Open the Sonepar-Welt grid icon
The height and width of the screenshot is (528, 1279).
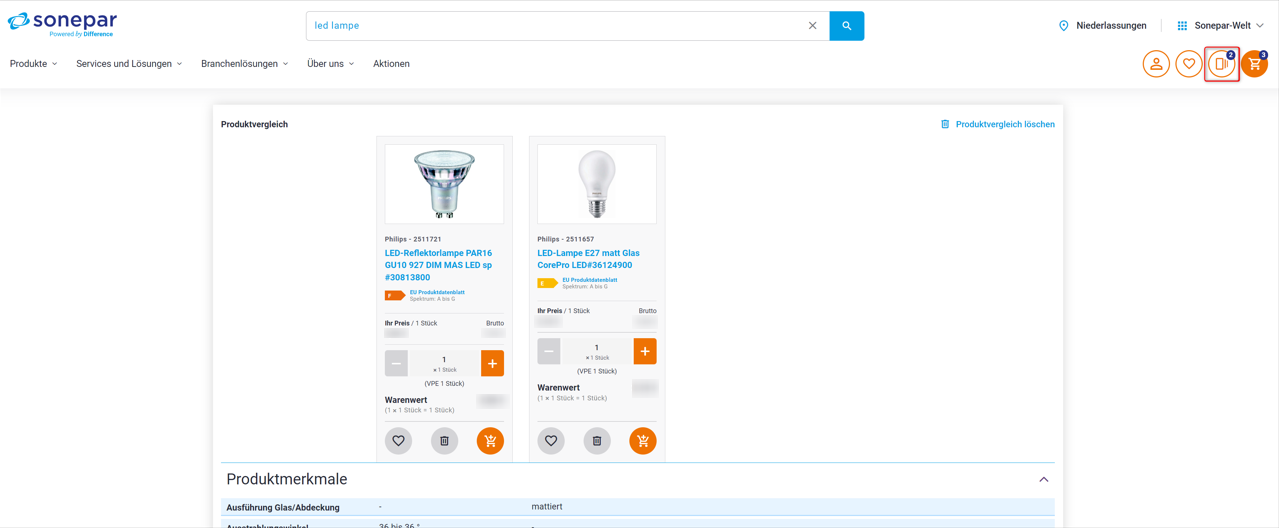[1182, 26]
